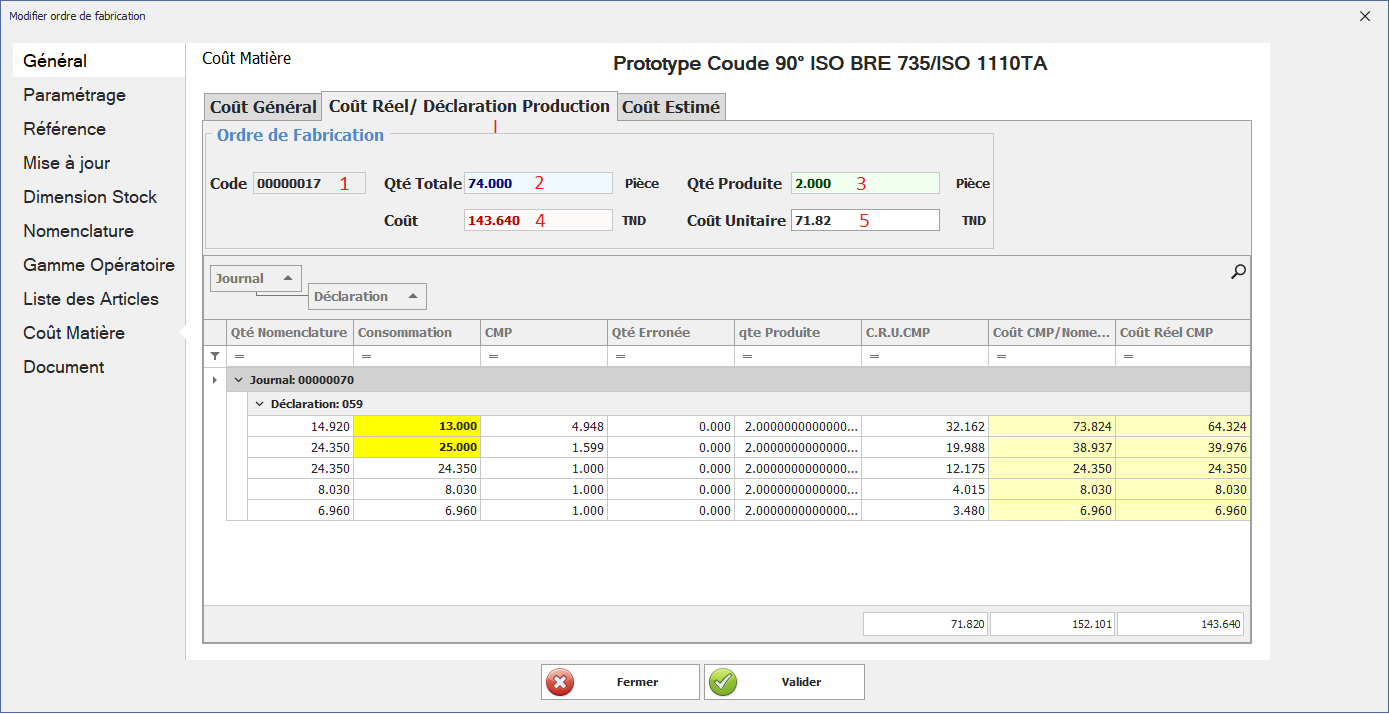Screen dimensions: 1389x714
Task: Collapse the Journal: 00000070 group
Action: tap(239, 380)
